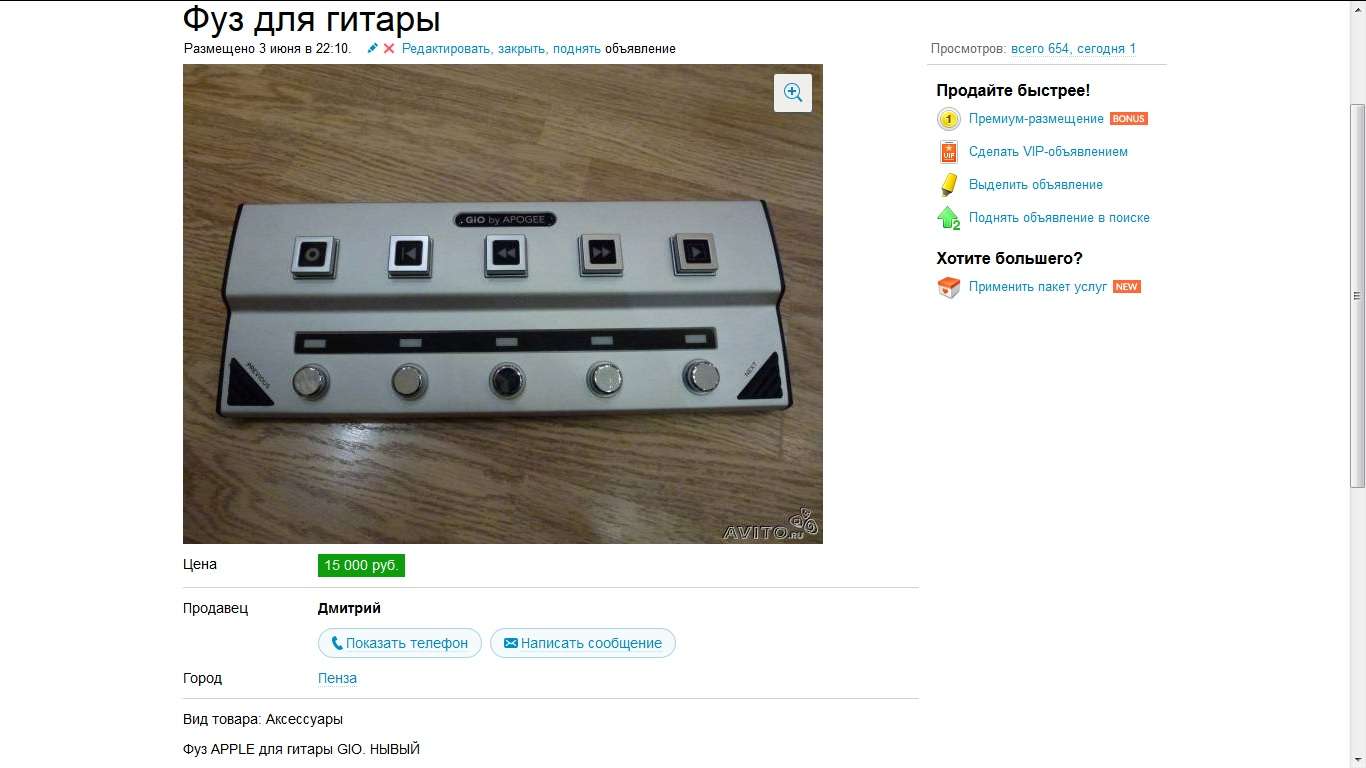Click Поднять объявление в поиске
This screenshot has height=768, width=1366.
coord(1059,217)
